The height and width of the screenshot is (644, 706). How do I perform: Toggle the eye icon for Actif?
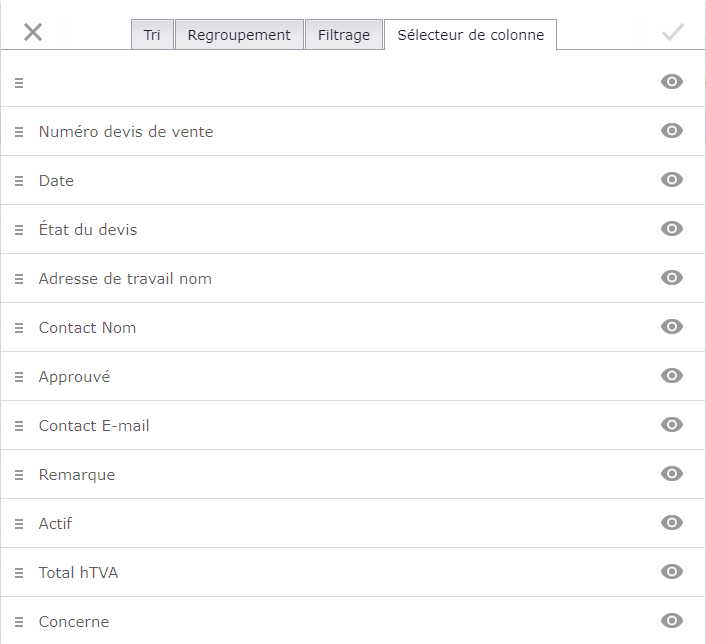(x=672, y=523)
